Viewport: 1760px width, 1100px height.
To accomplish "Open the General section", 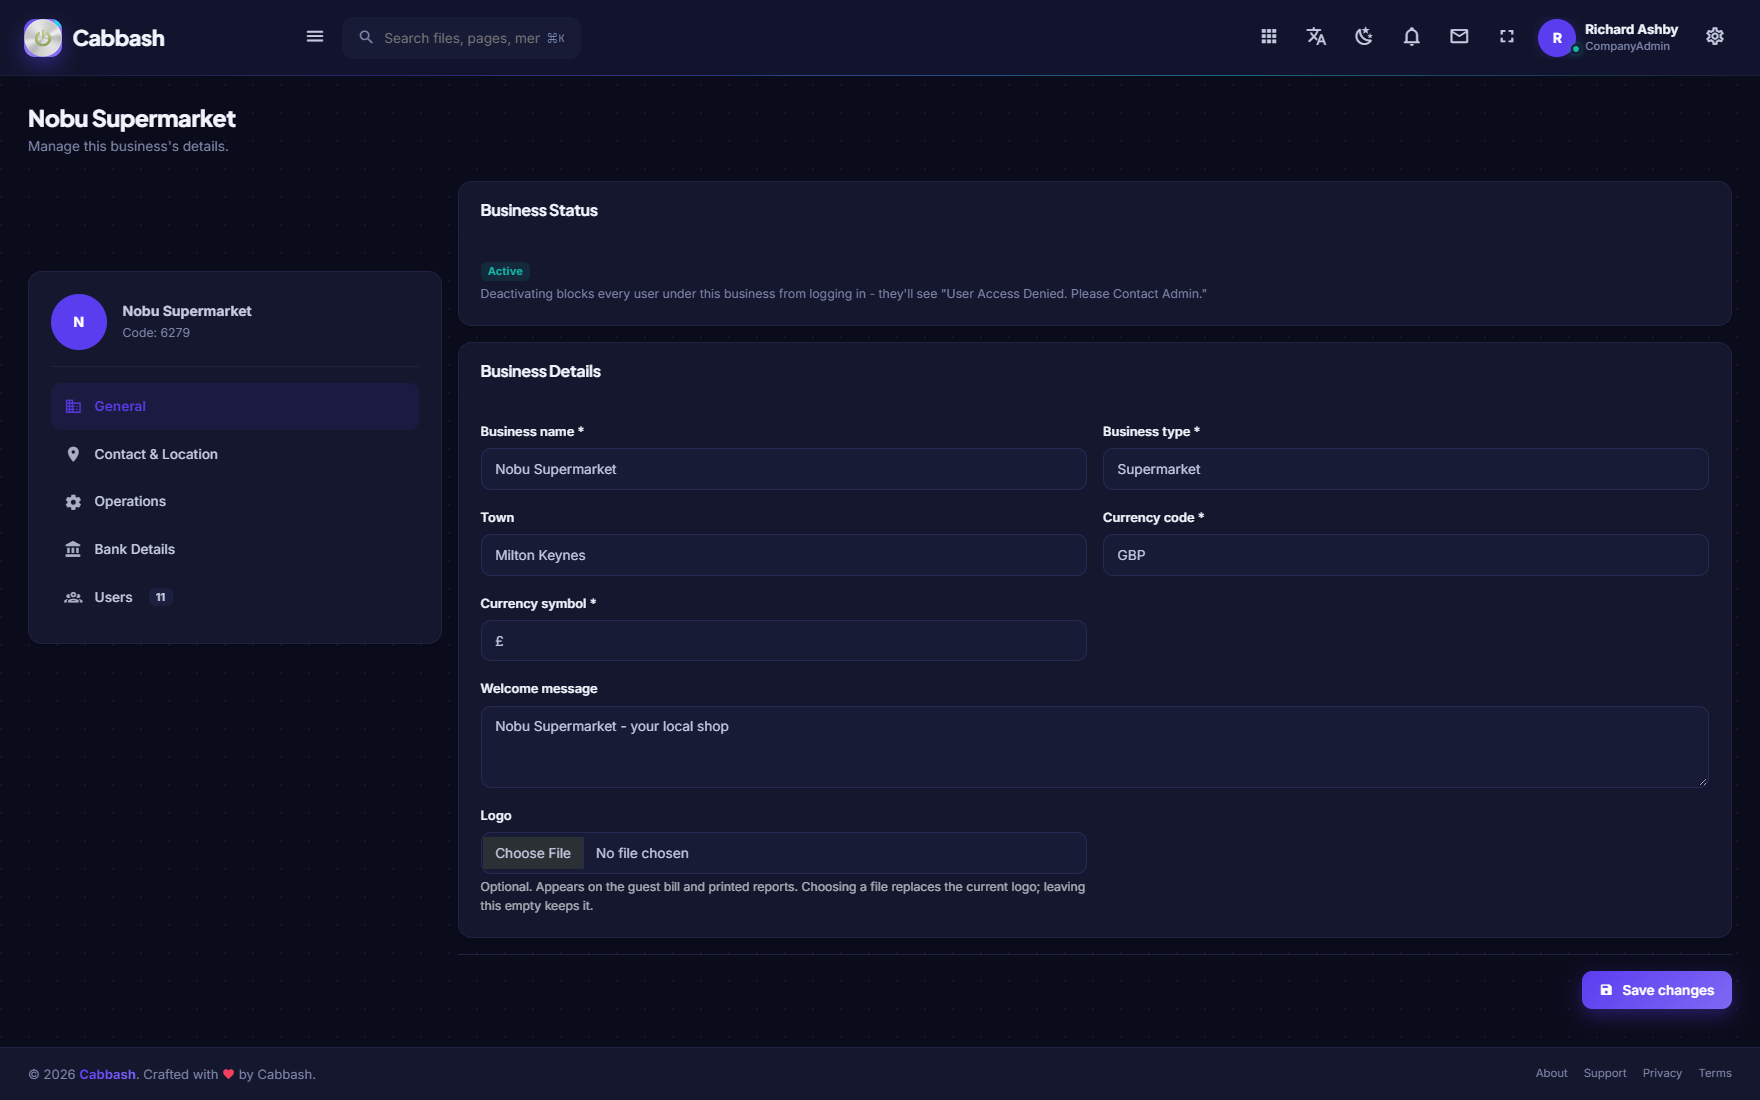I will point(235,406).
